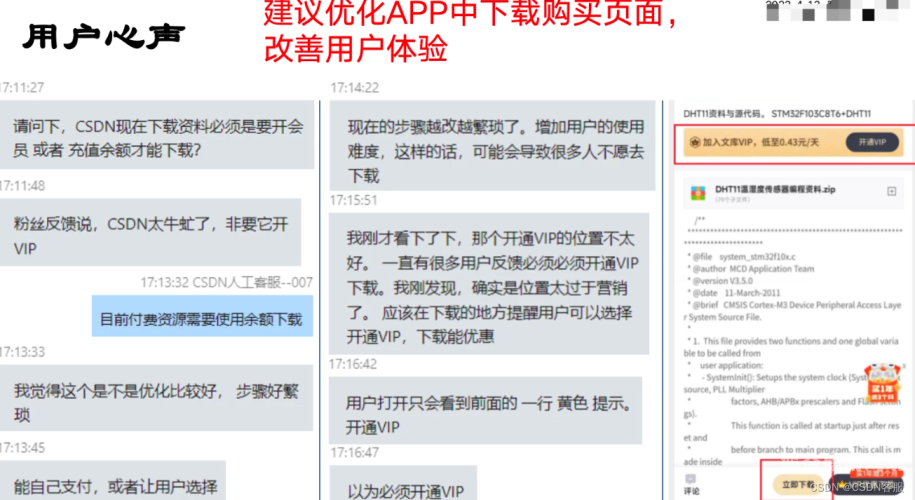The width and height of the screenshot is (915, 500).
Task: Select the resource title DHT11资料与源代码
Action: point(777,114)
